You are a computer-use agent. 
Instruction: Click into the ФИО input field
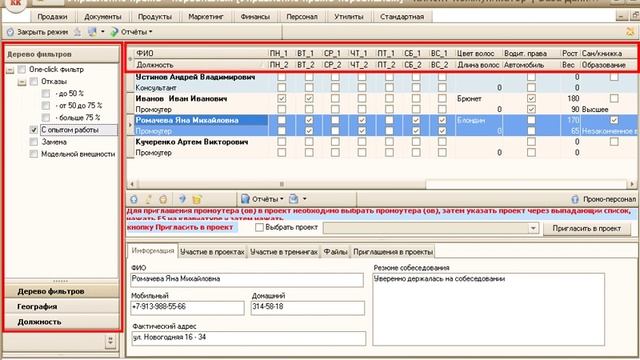[x=247, y=280]
